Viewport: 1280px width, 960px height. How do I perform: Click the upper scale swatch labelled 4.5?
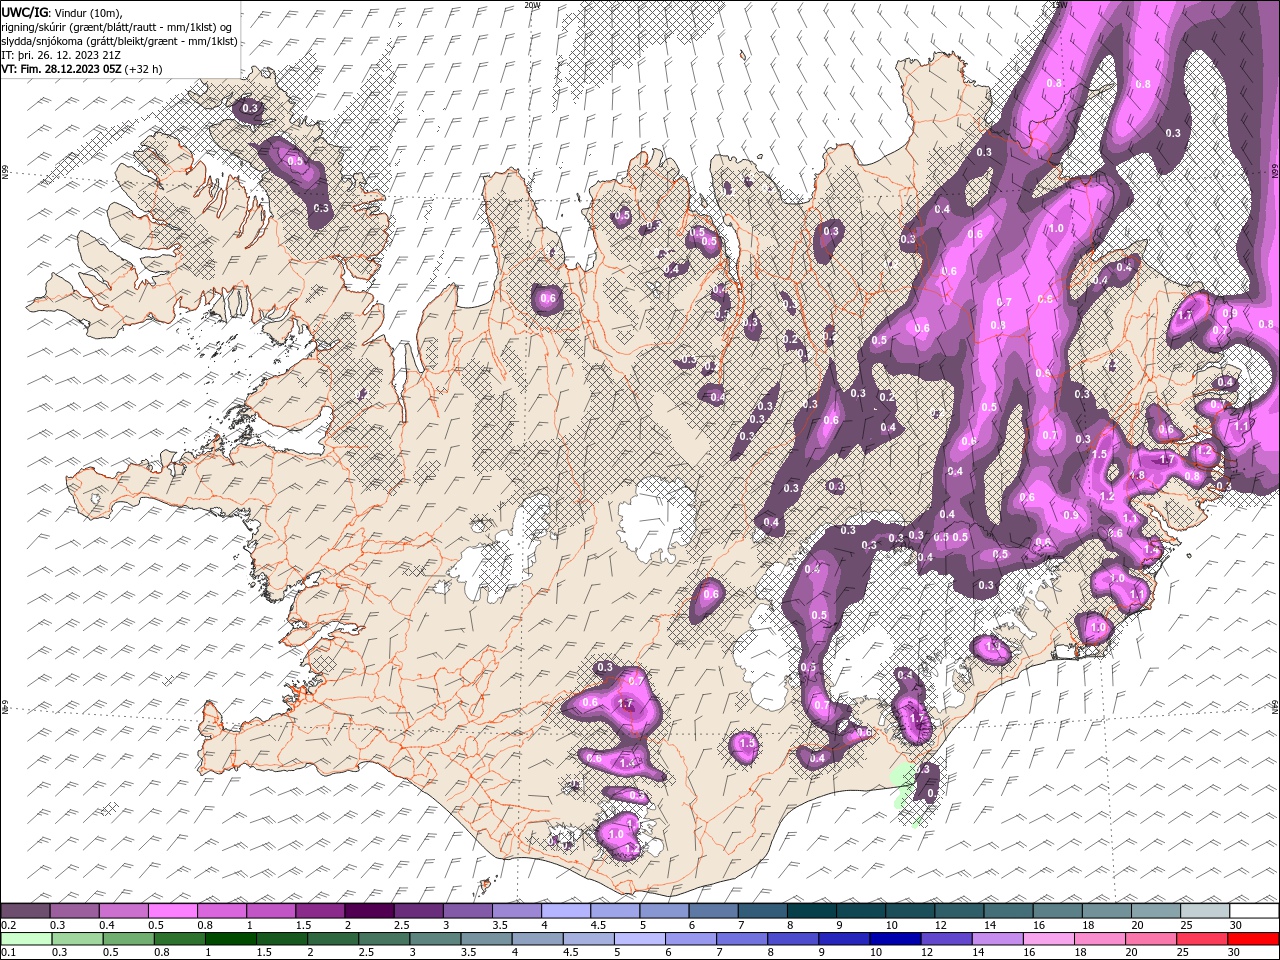coord(614,911)
